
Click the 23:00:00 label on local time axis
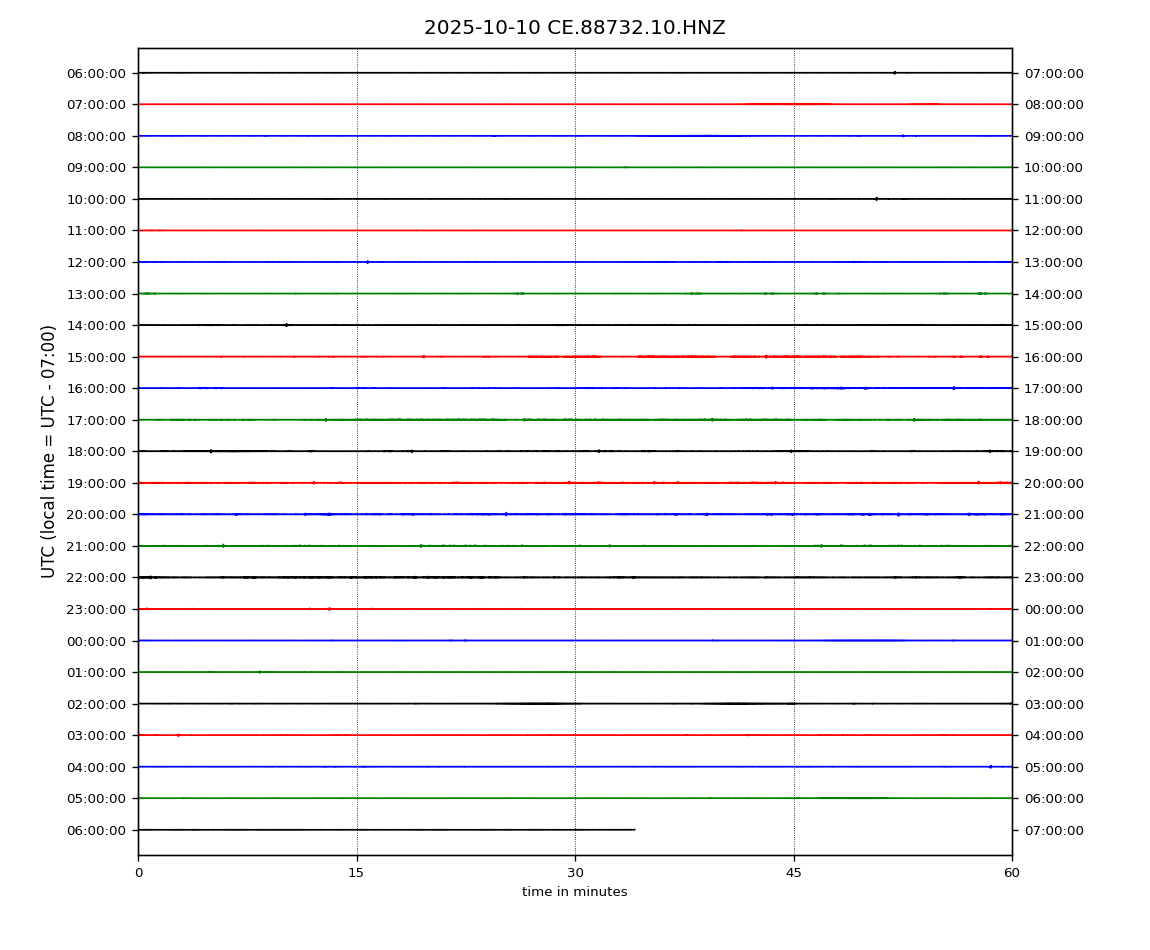point(1053,578)
